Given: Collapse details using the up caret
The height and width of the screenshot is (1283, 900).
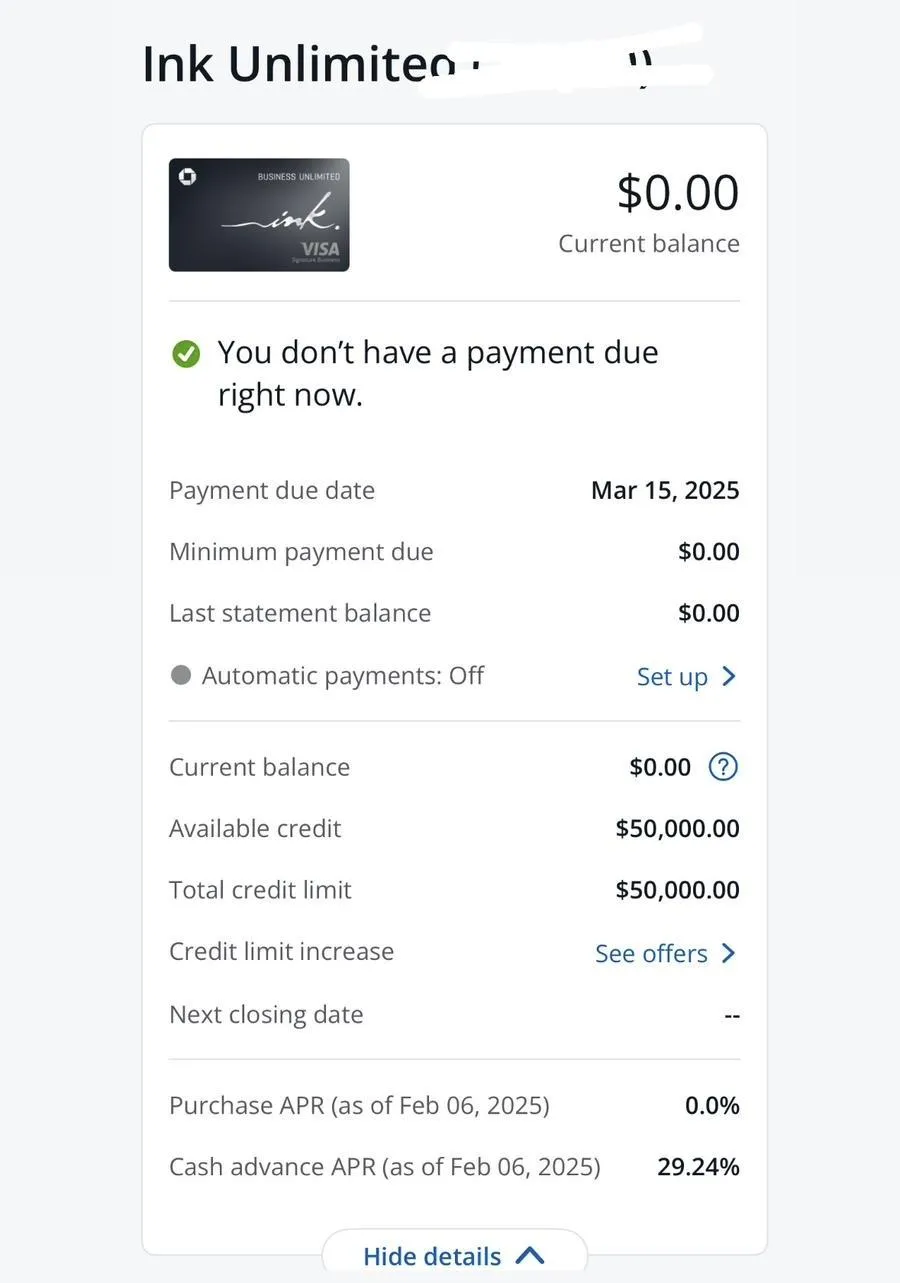Looking at the screenshot, I should (x=530, y=1256).
